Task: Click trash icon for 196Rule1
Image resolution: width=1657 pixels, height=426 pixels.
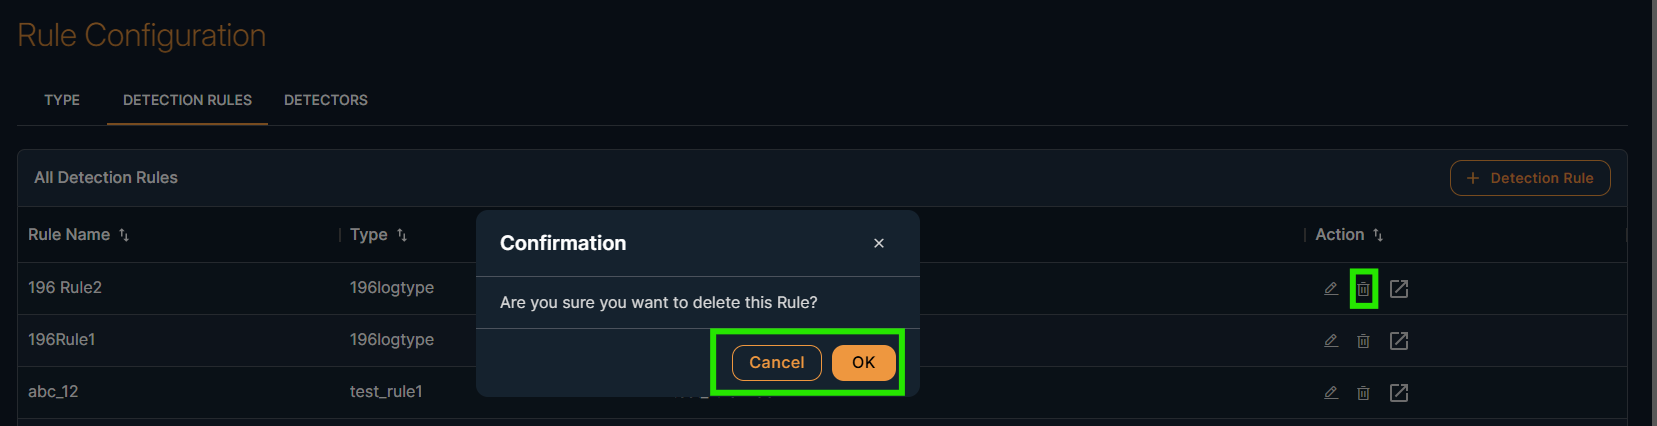Action: (x=1363, y=341)
